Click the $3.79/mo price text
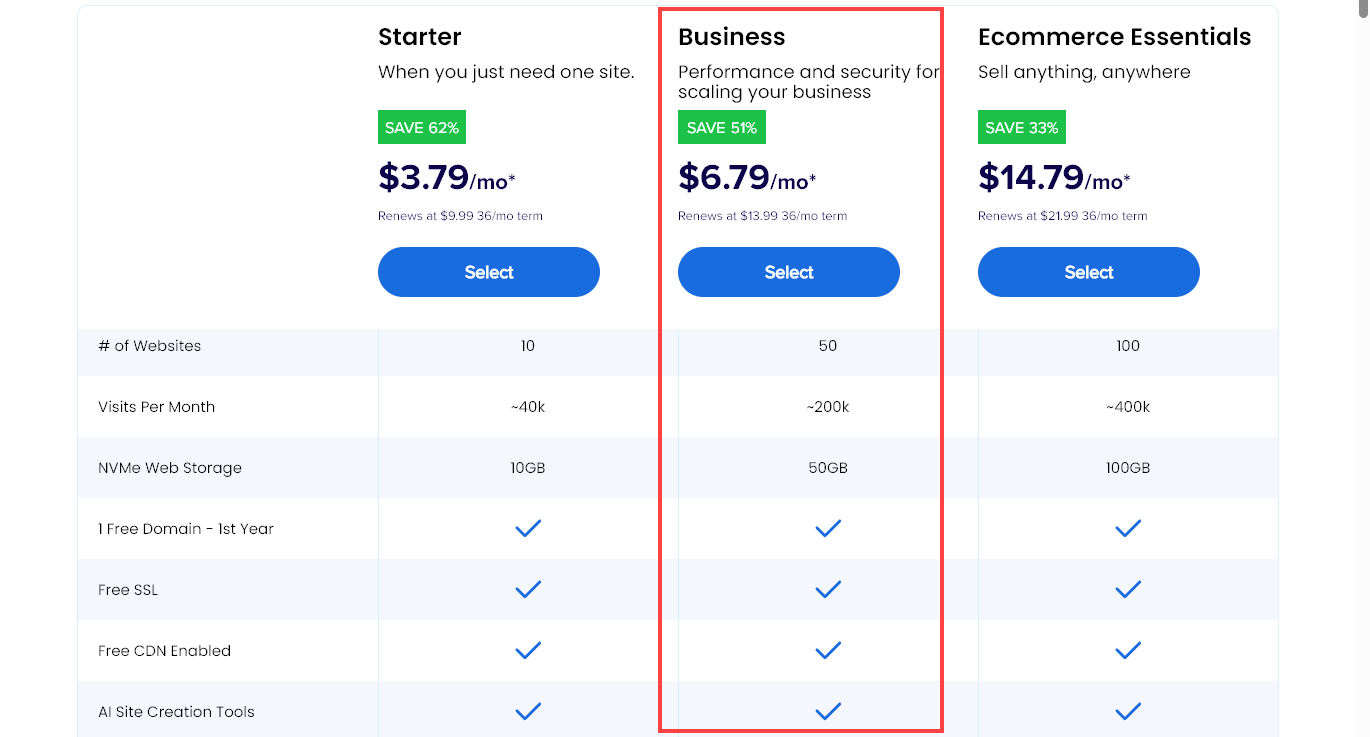Image resolution: width=1370 pixels, height=737 pixels. [x=448, y=177]
